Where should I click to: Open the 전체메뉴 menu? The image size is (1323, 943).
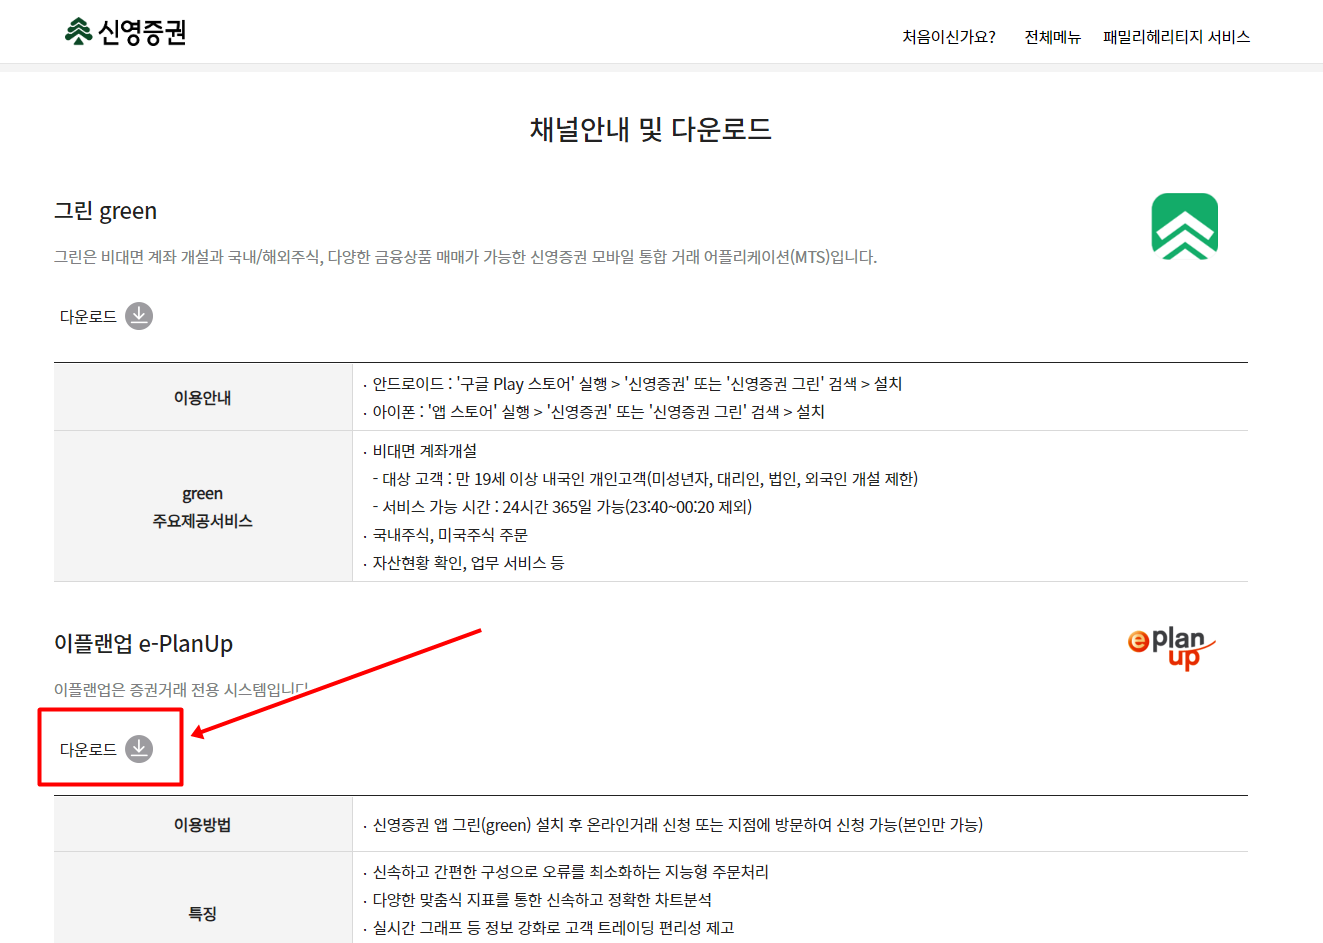[x=1053, y=37]
